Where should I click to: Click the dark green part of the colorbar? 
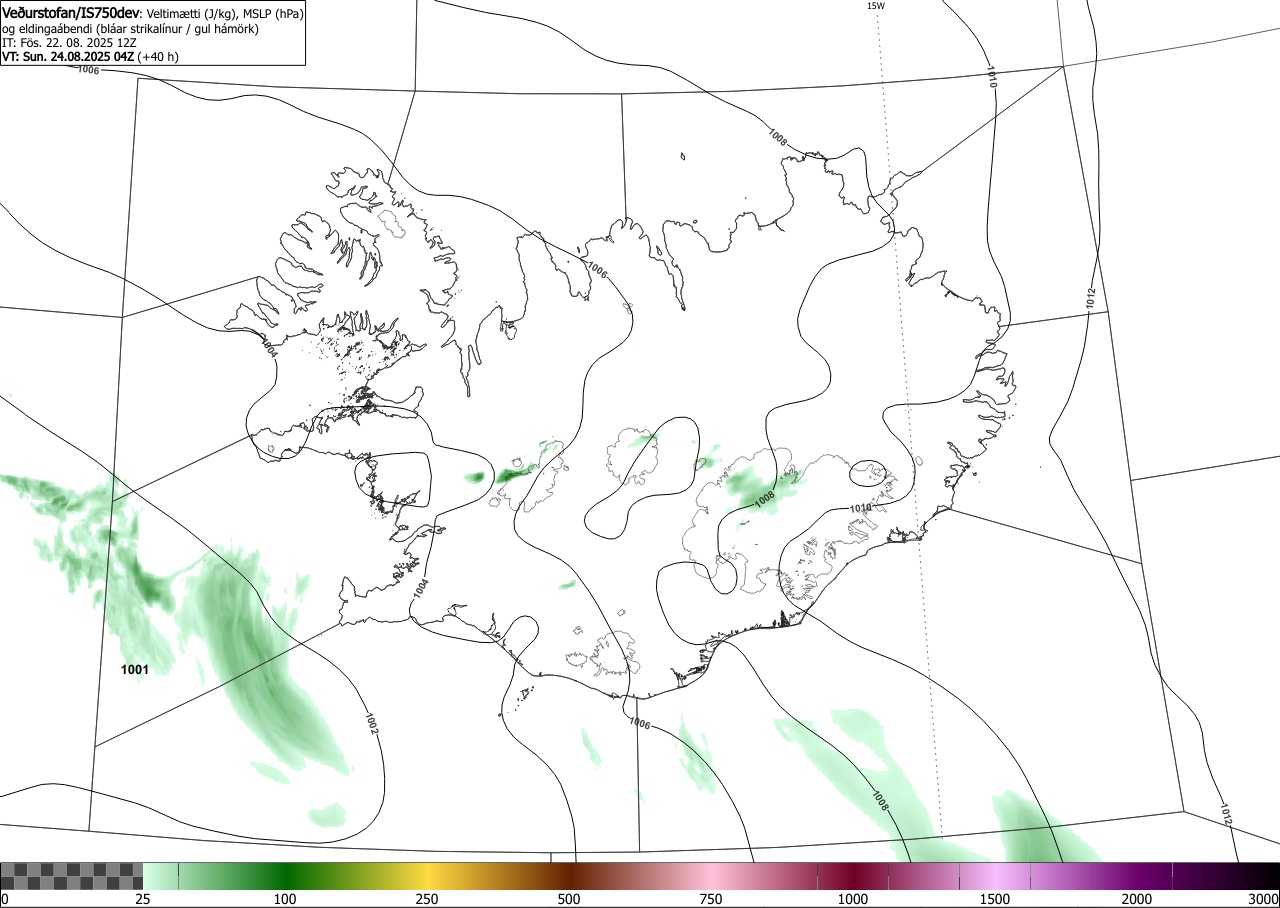click(x=285, y=876)
